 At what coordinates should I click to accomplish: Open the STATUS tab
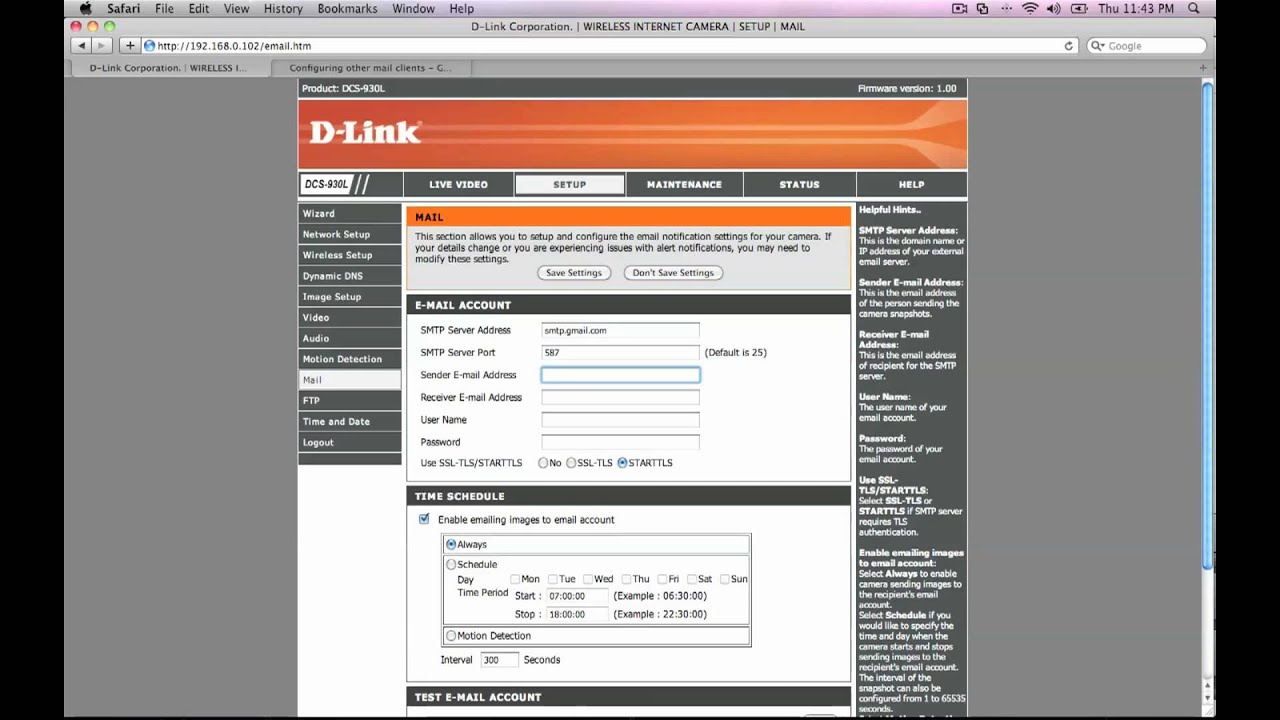pyautogui.click(x=799, y=184)
